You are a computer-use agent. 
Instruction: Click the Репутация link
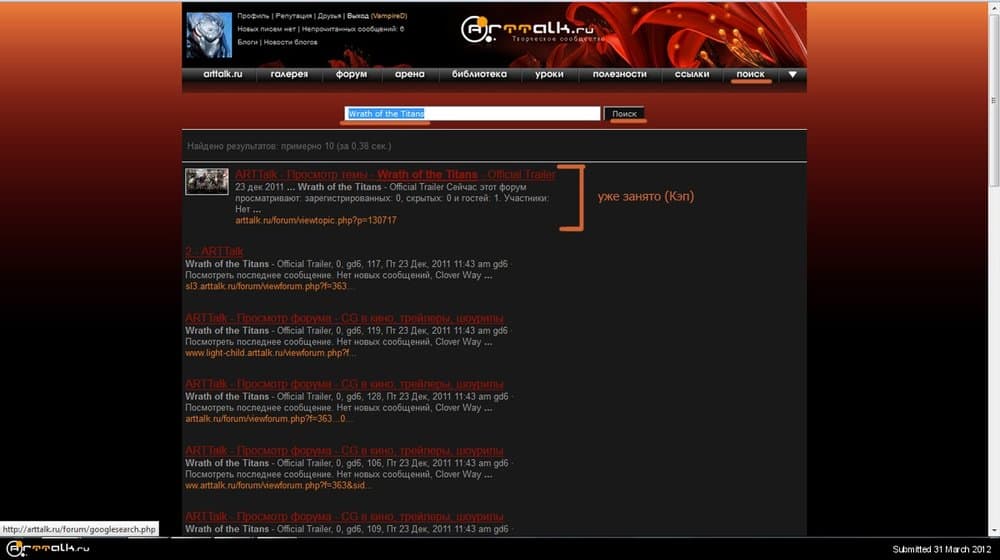(292, 17)
